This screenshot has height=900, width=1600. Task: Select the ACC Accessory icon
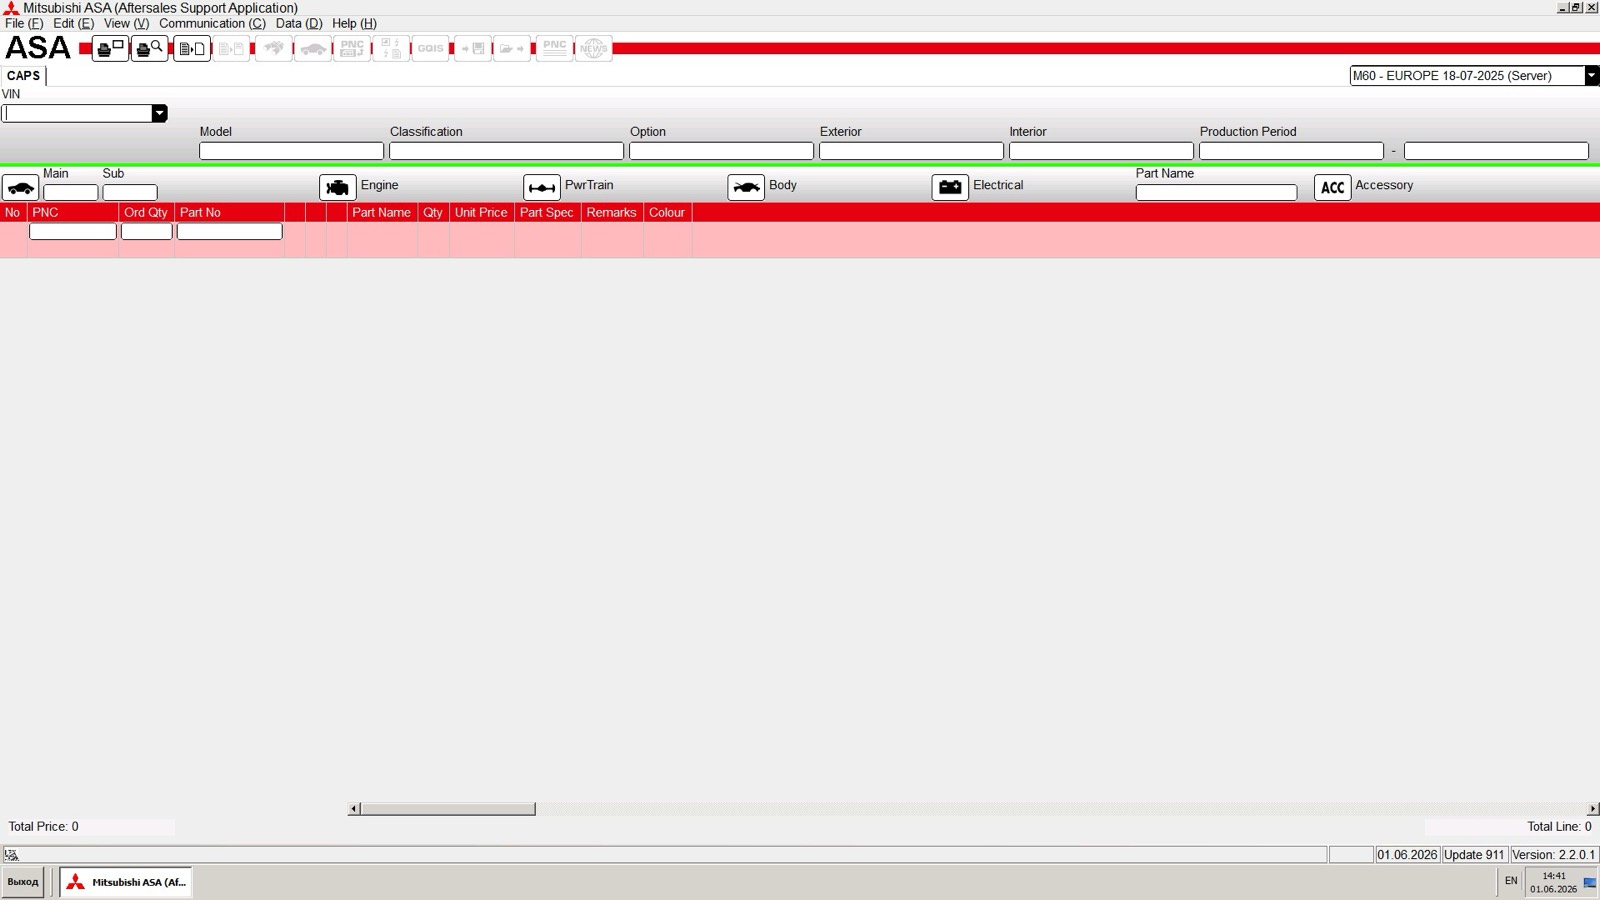1333,188
